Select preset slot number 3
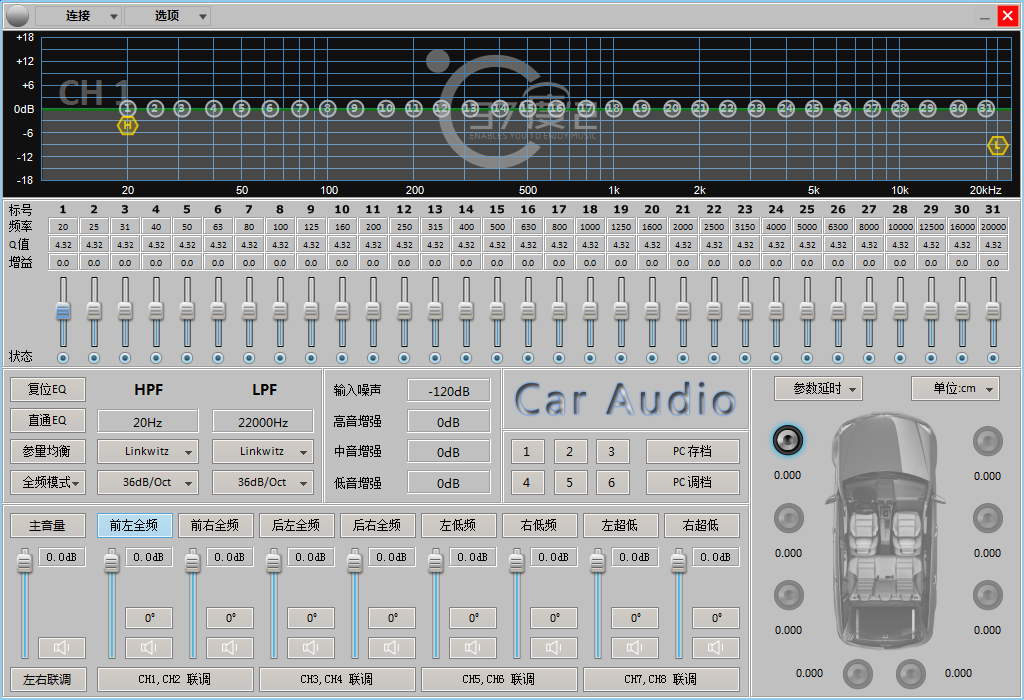Image resolution: width=1024 pixels, height=700 pixels. 612,451
